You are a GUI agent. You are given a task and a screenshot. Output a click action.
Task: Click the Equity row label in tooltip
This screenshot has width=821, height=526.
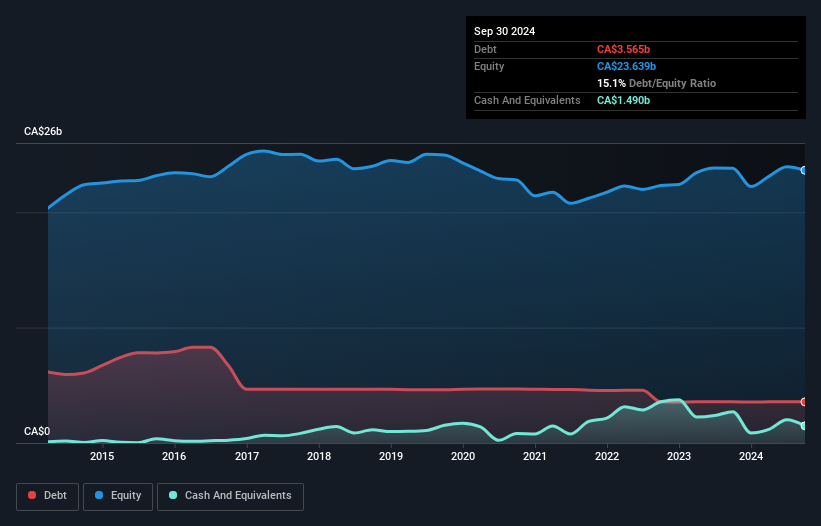click(489, 66)
